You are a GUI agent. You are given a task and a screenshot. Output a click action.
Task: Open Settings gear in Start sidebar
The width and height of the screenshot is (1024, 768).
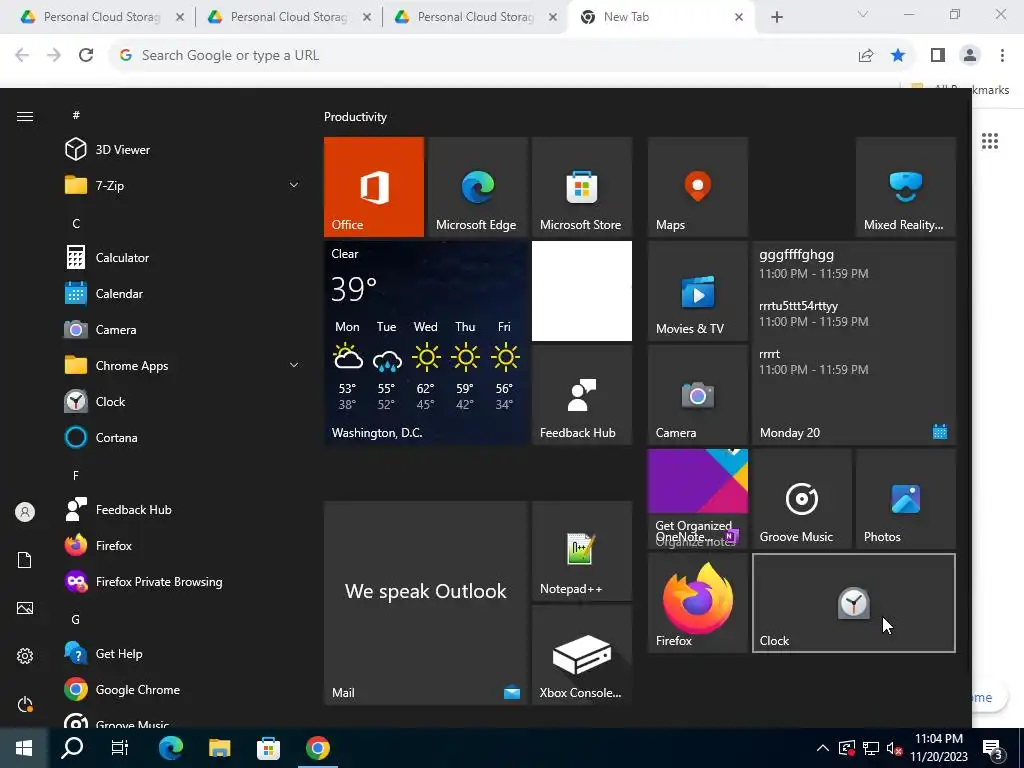point(25,656)
